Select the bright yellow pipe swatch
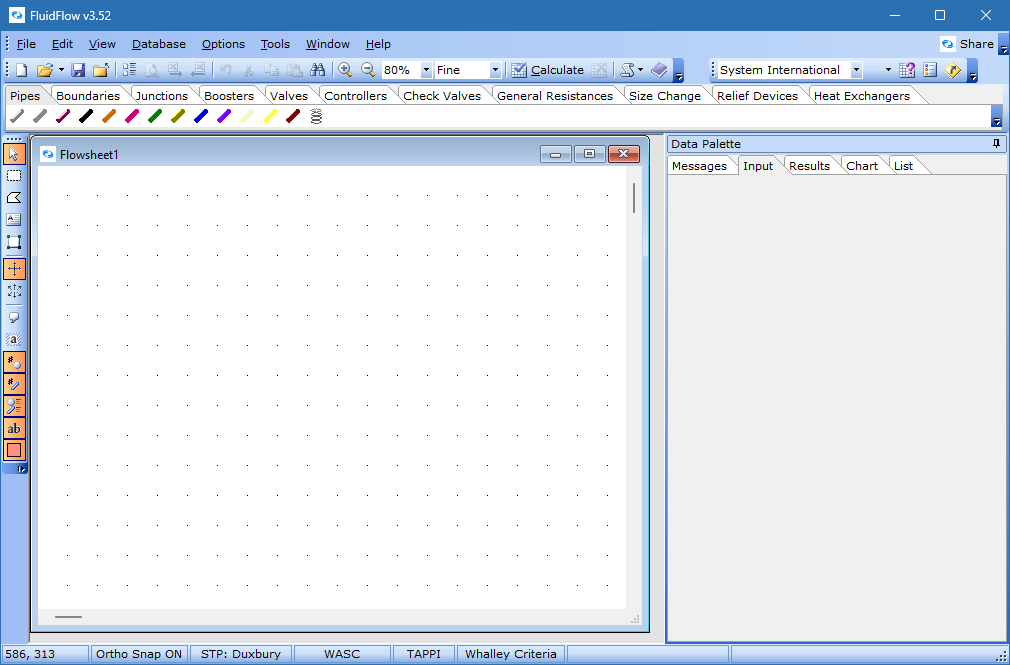 (x=270, y=117)
